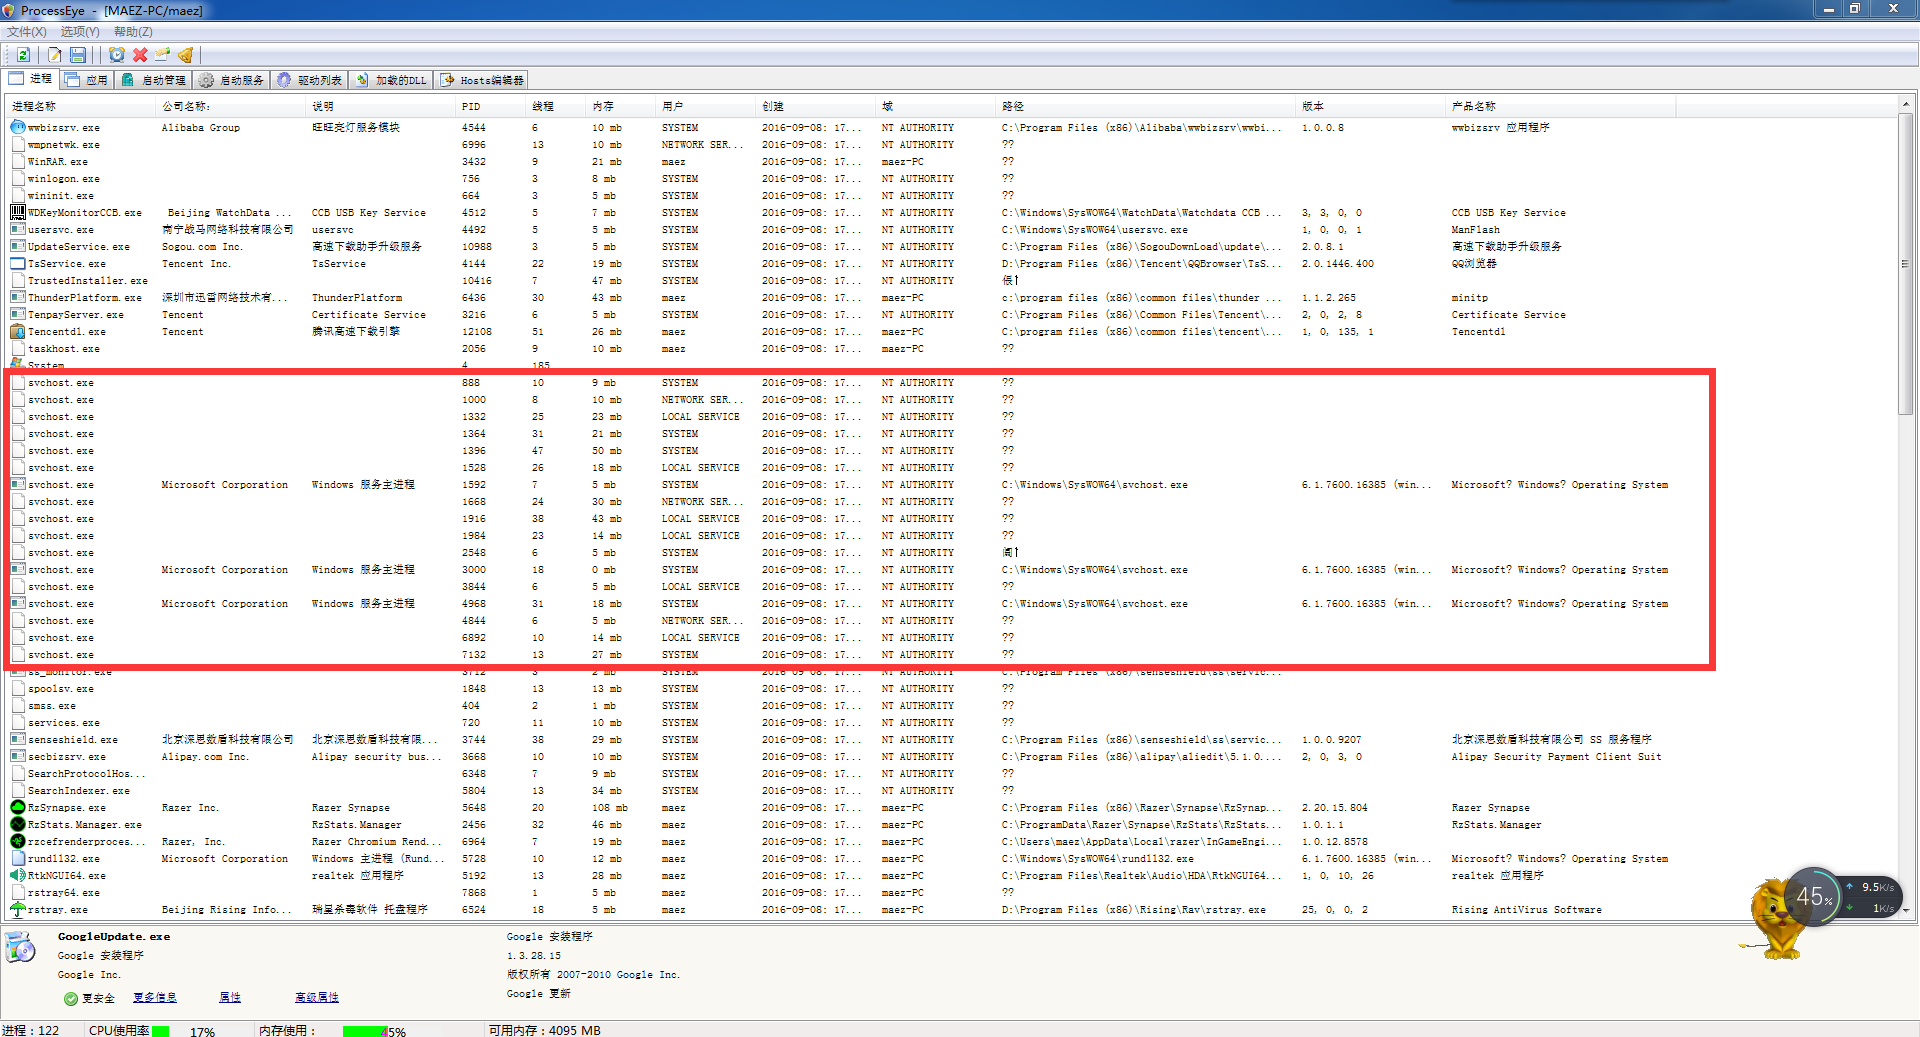Open the 属性 link
1920x1037 pixels.
(x=230, y=998)
